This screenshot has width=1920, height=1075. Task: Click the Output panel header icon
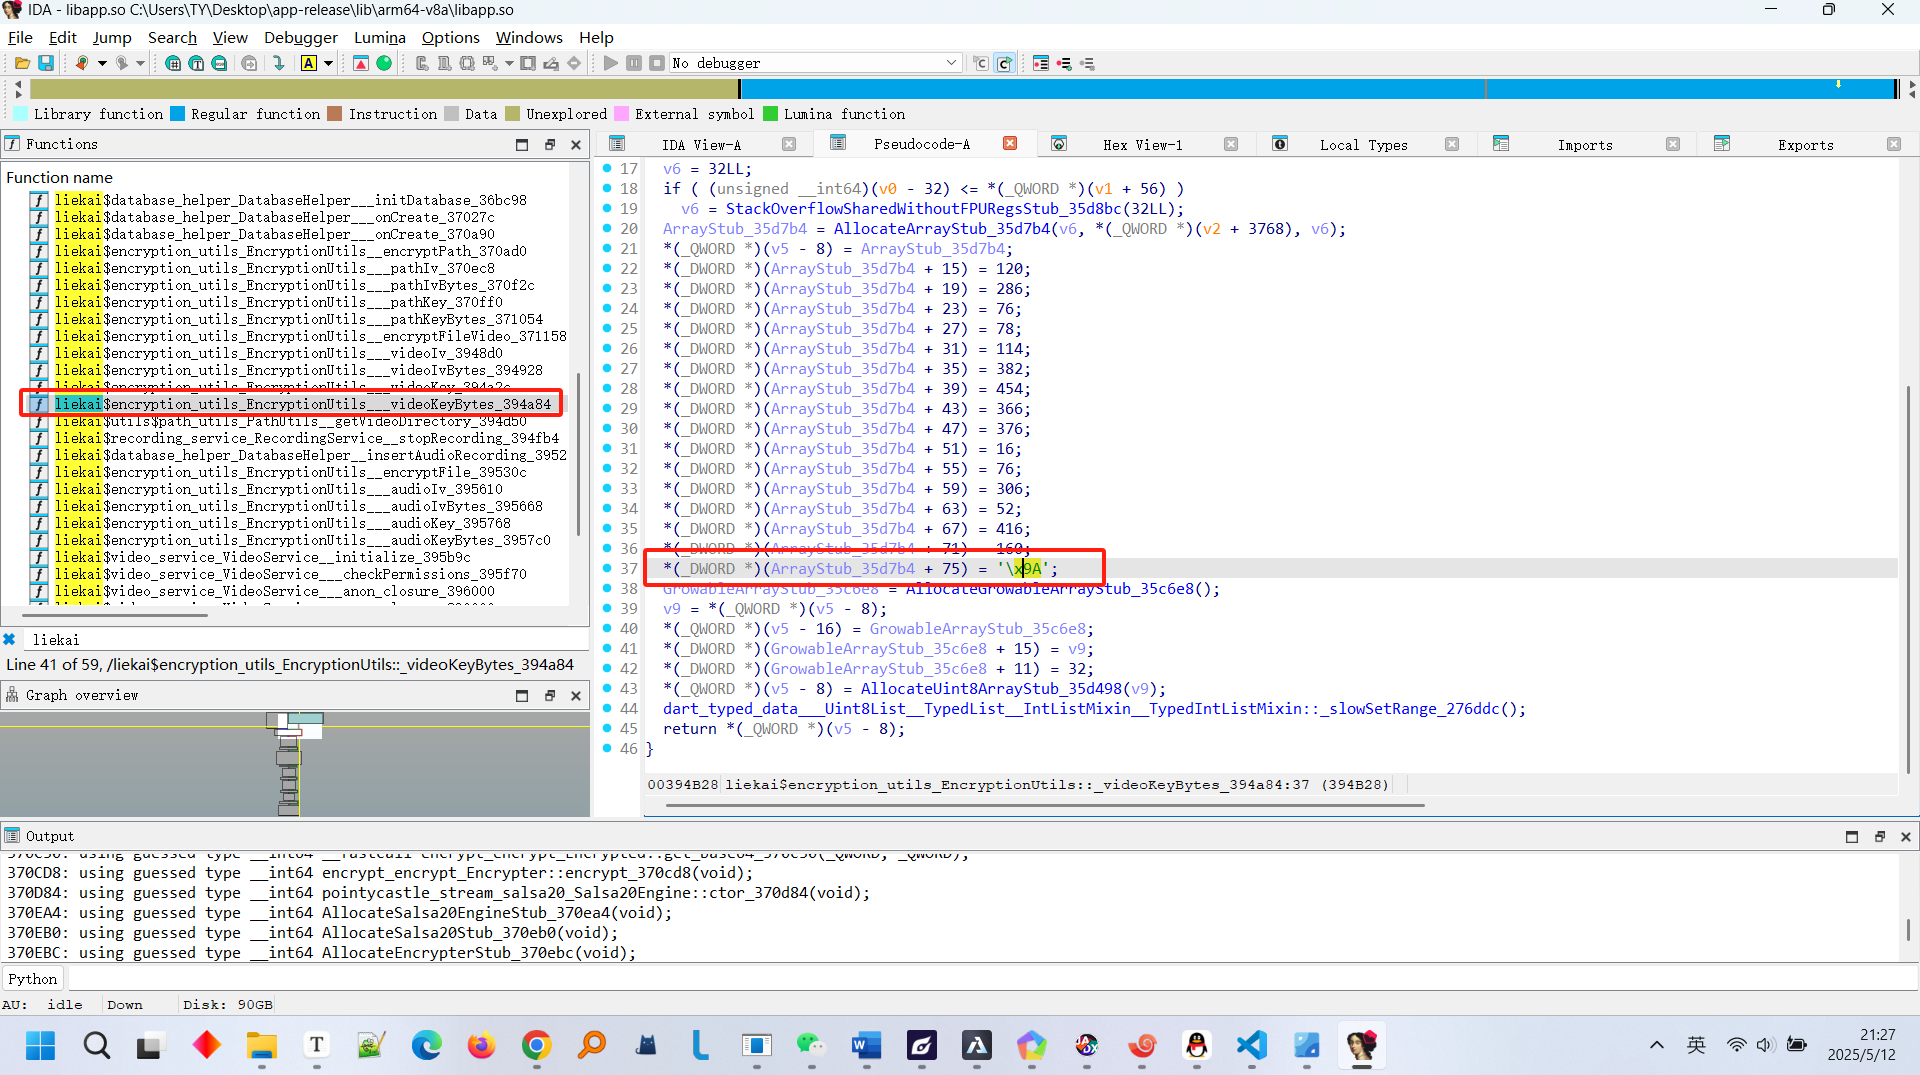pyautogui.click(x=13, y=836)
